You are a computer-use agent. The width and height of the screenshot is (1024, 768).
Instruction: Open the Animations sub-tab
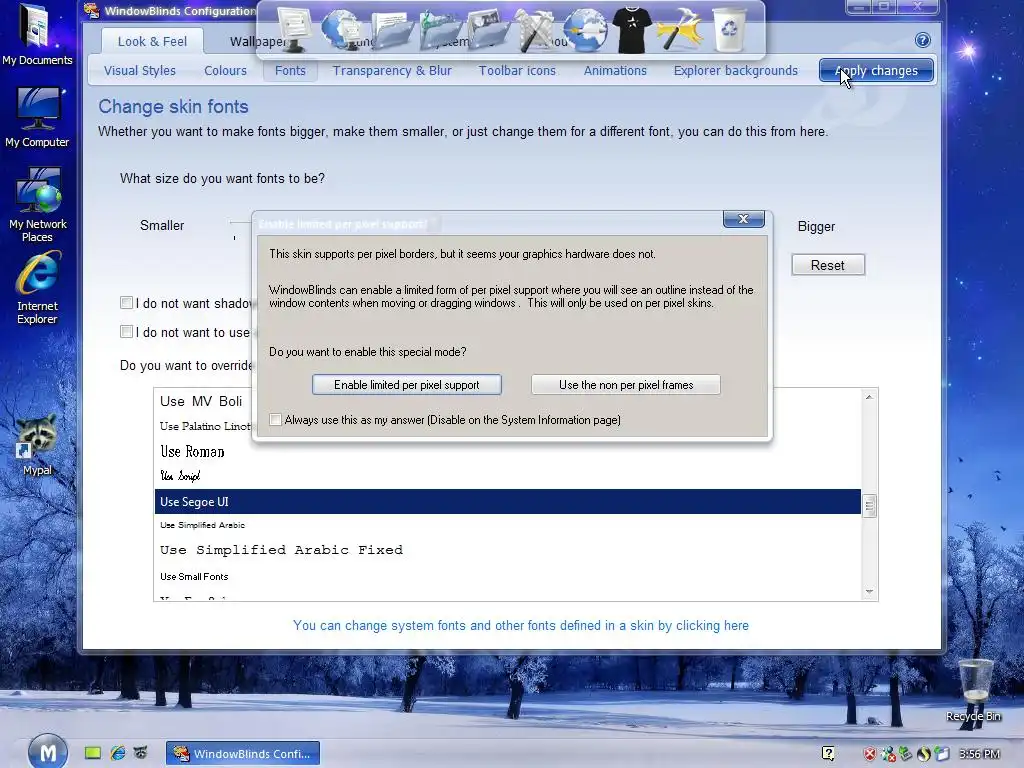615,71
